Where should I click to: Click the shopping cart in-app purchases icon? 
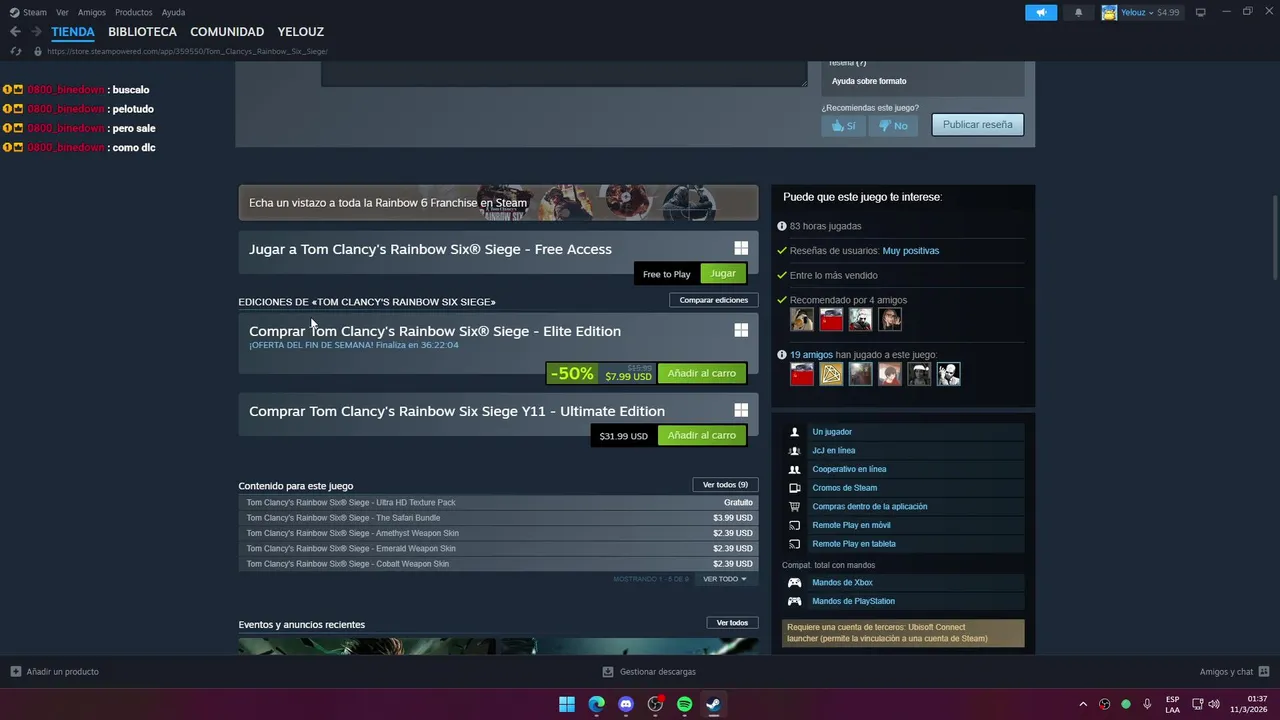[795, 507]
